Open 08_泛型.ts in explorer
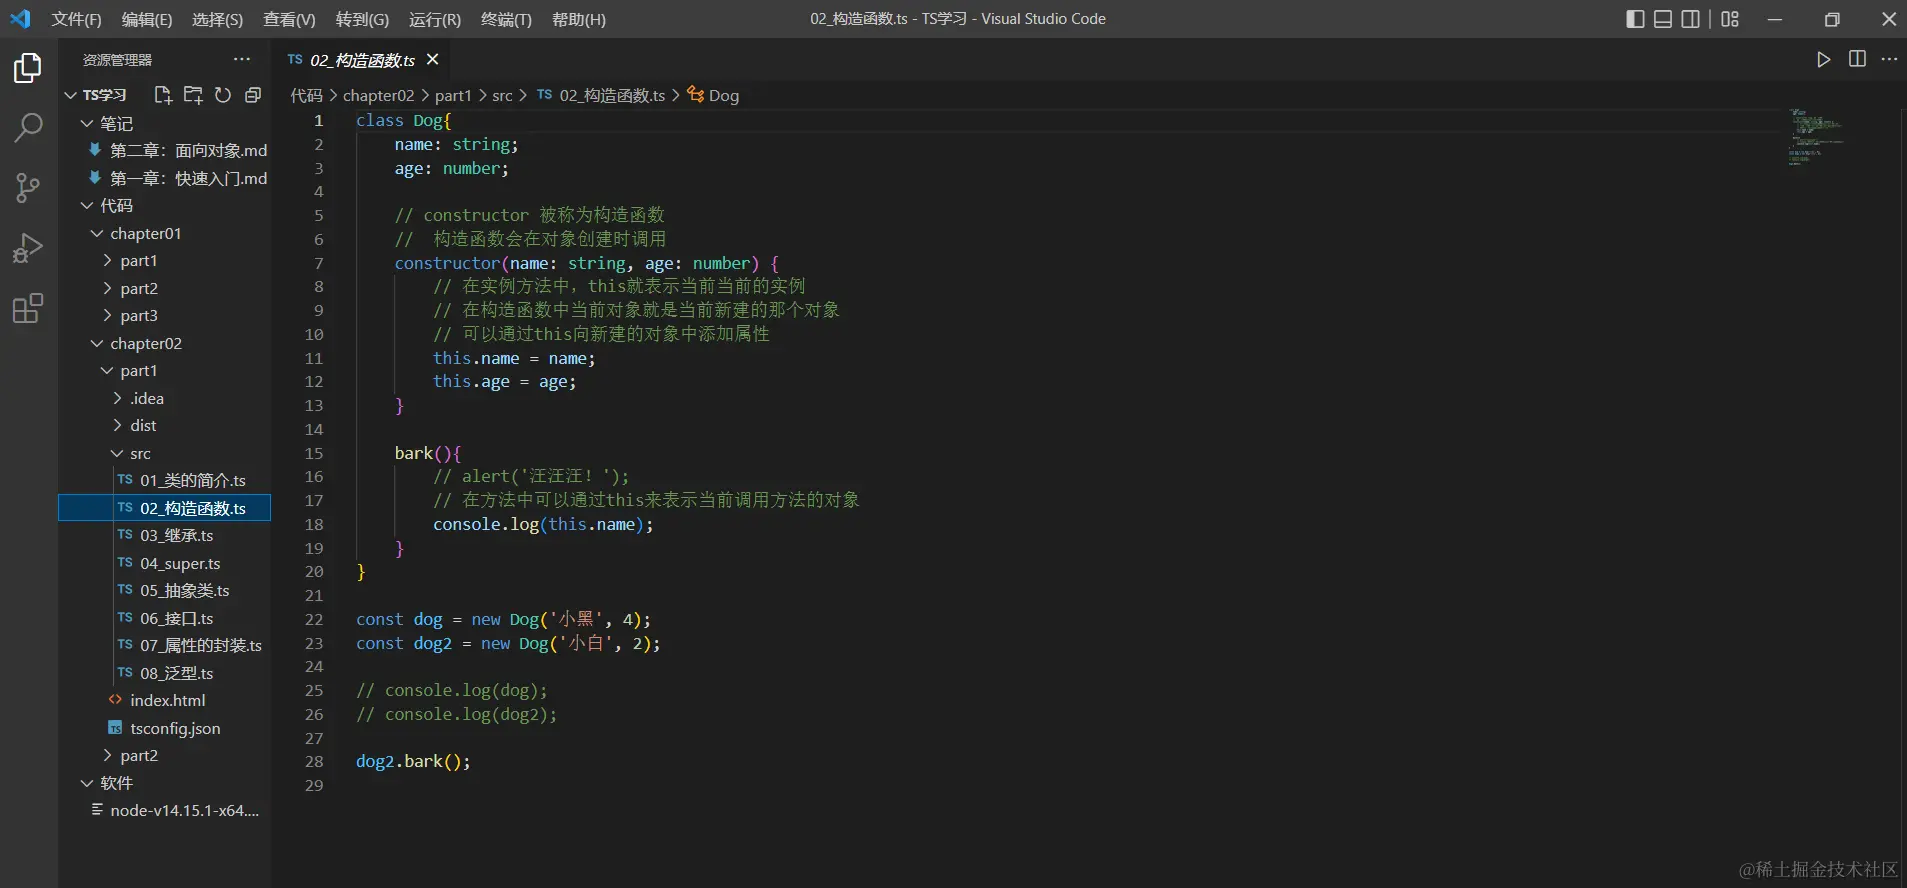Image resolution: width=1907 pixels, height=888 pixels. [176, 673]
